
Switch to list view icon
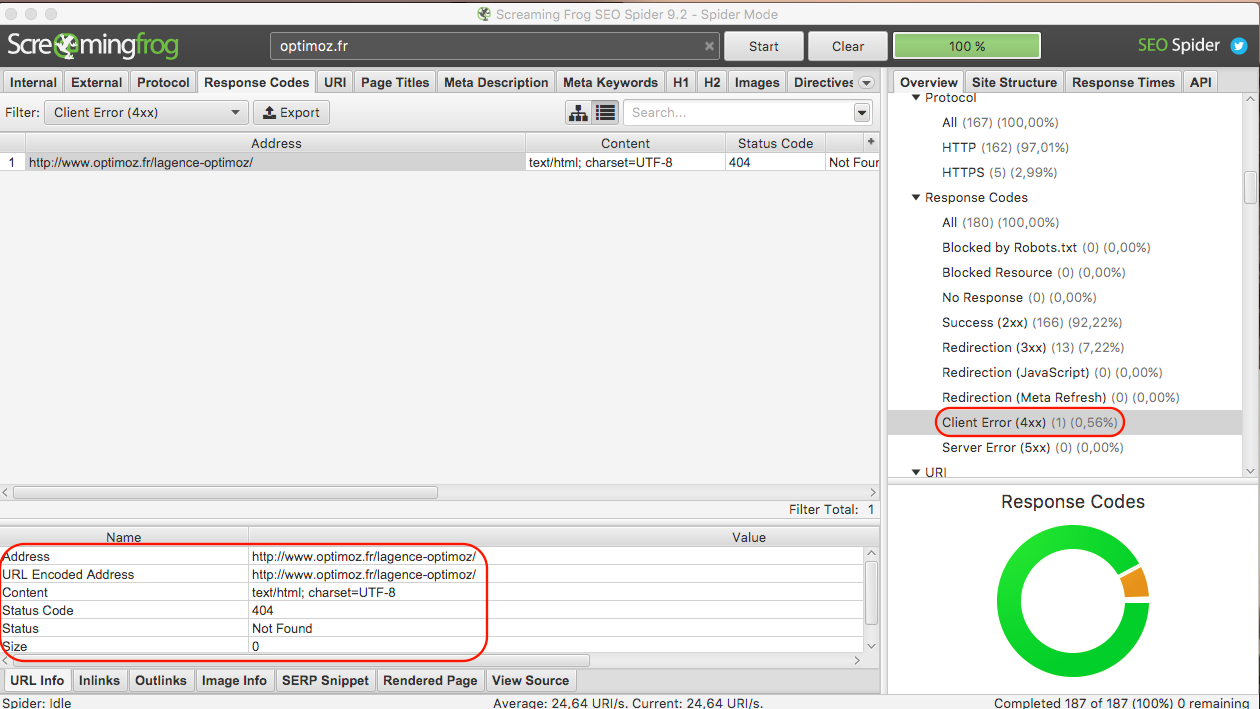[604, 113]
